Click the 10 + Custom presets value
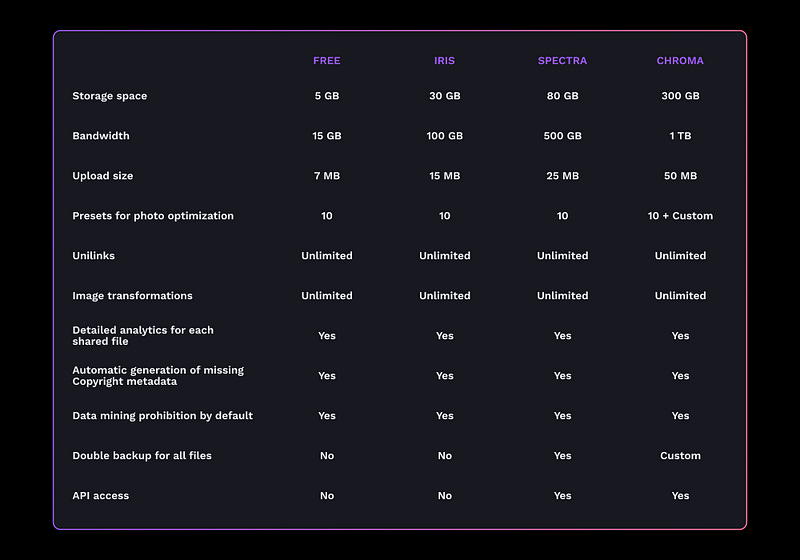 coord(680,216)
